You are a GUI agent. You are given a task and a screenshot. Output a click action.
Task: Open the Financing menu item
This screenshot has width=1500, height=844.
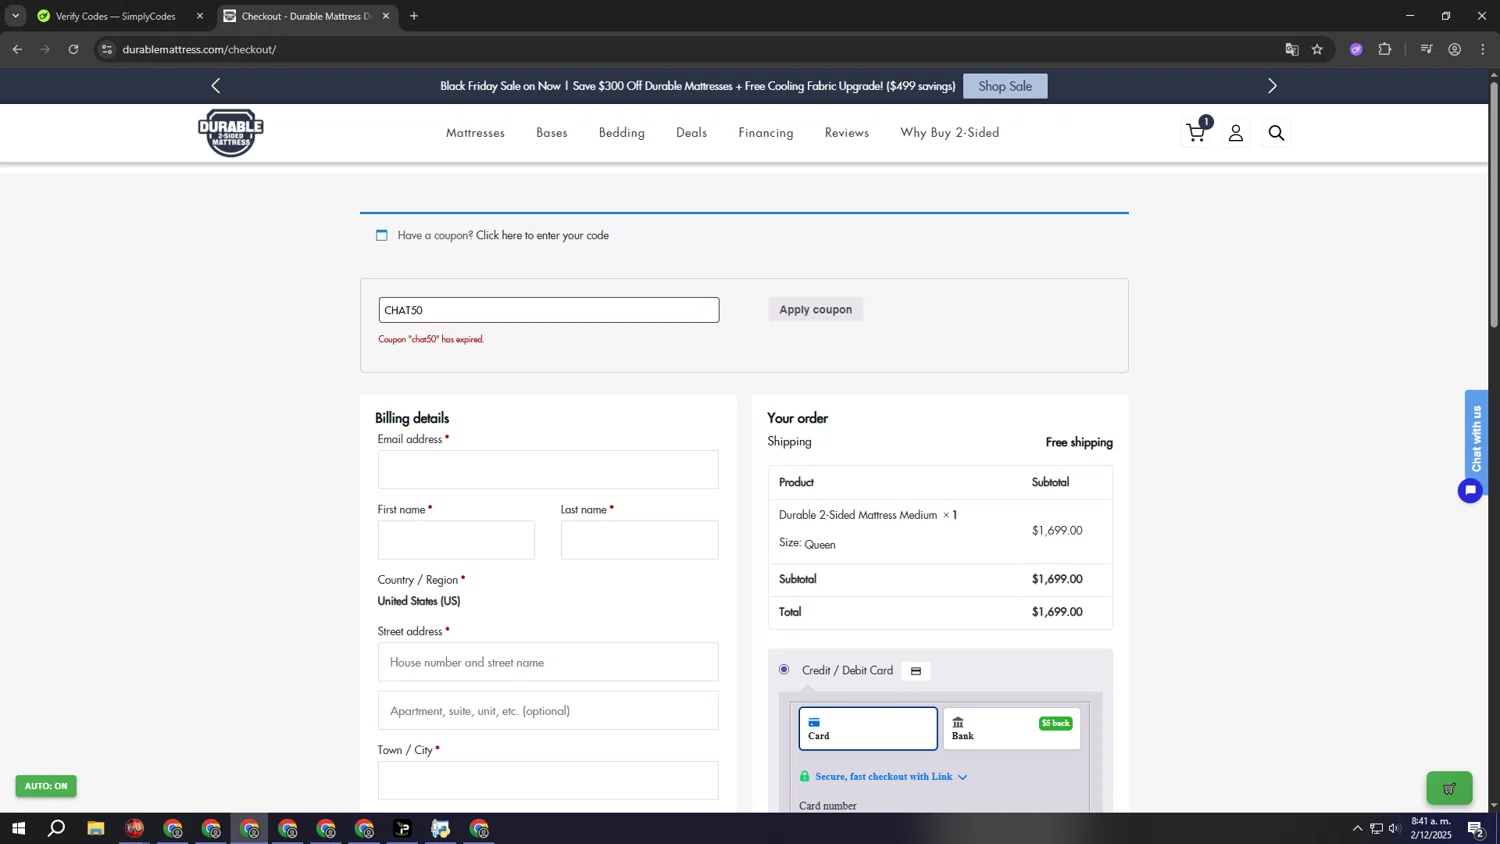(x=766, y=133)
